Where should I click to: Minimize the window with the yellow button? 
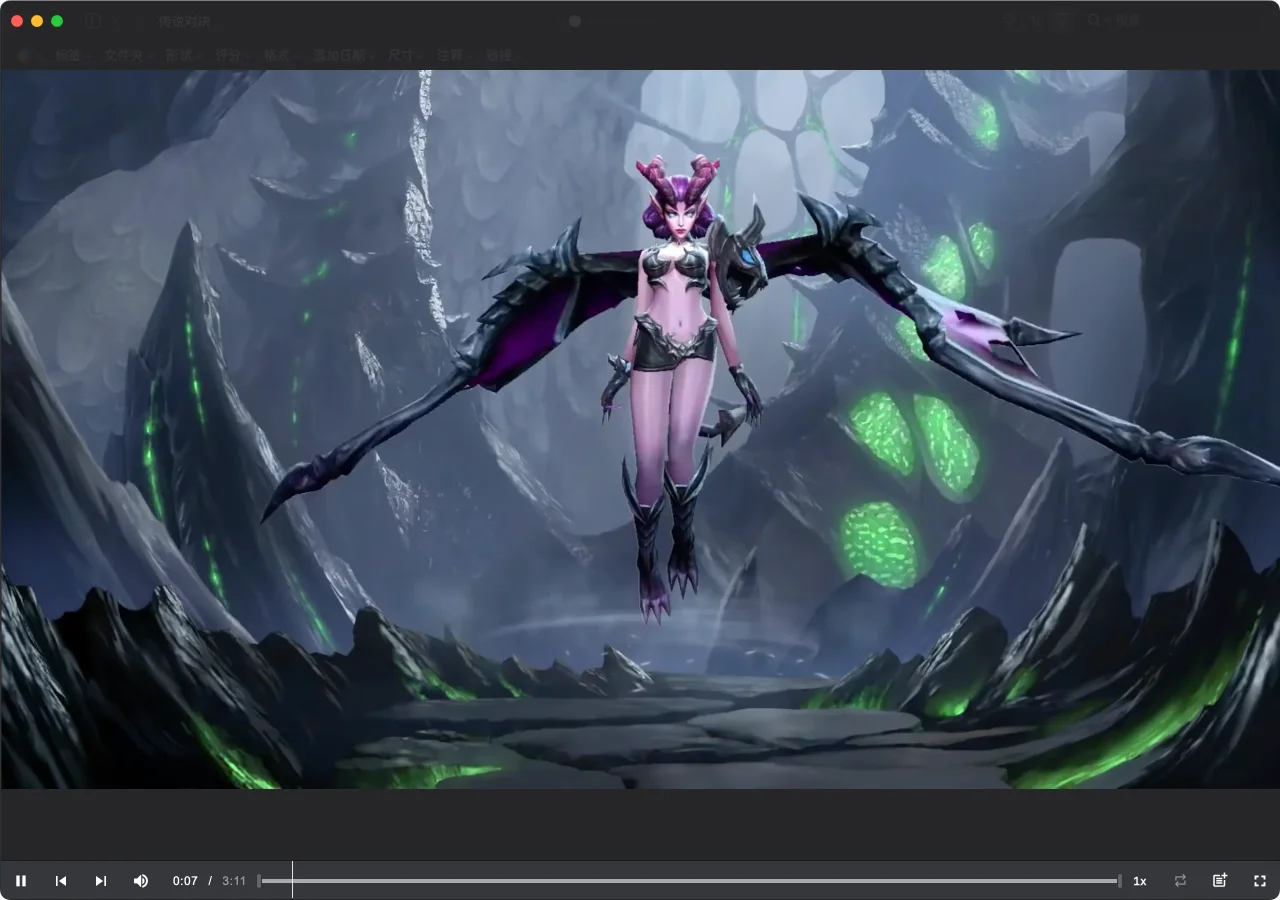(37, 21)
